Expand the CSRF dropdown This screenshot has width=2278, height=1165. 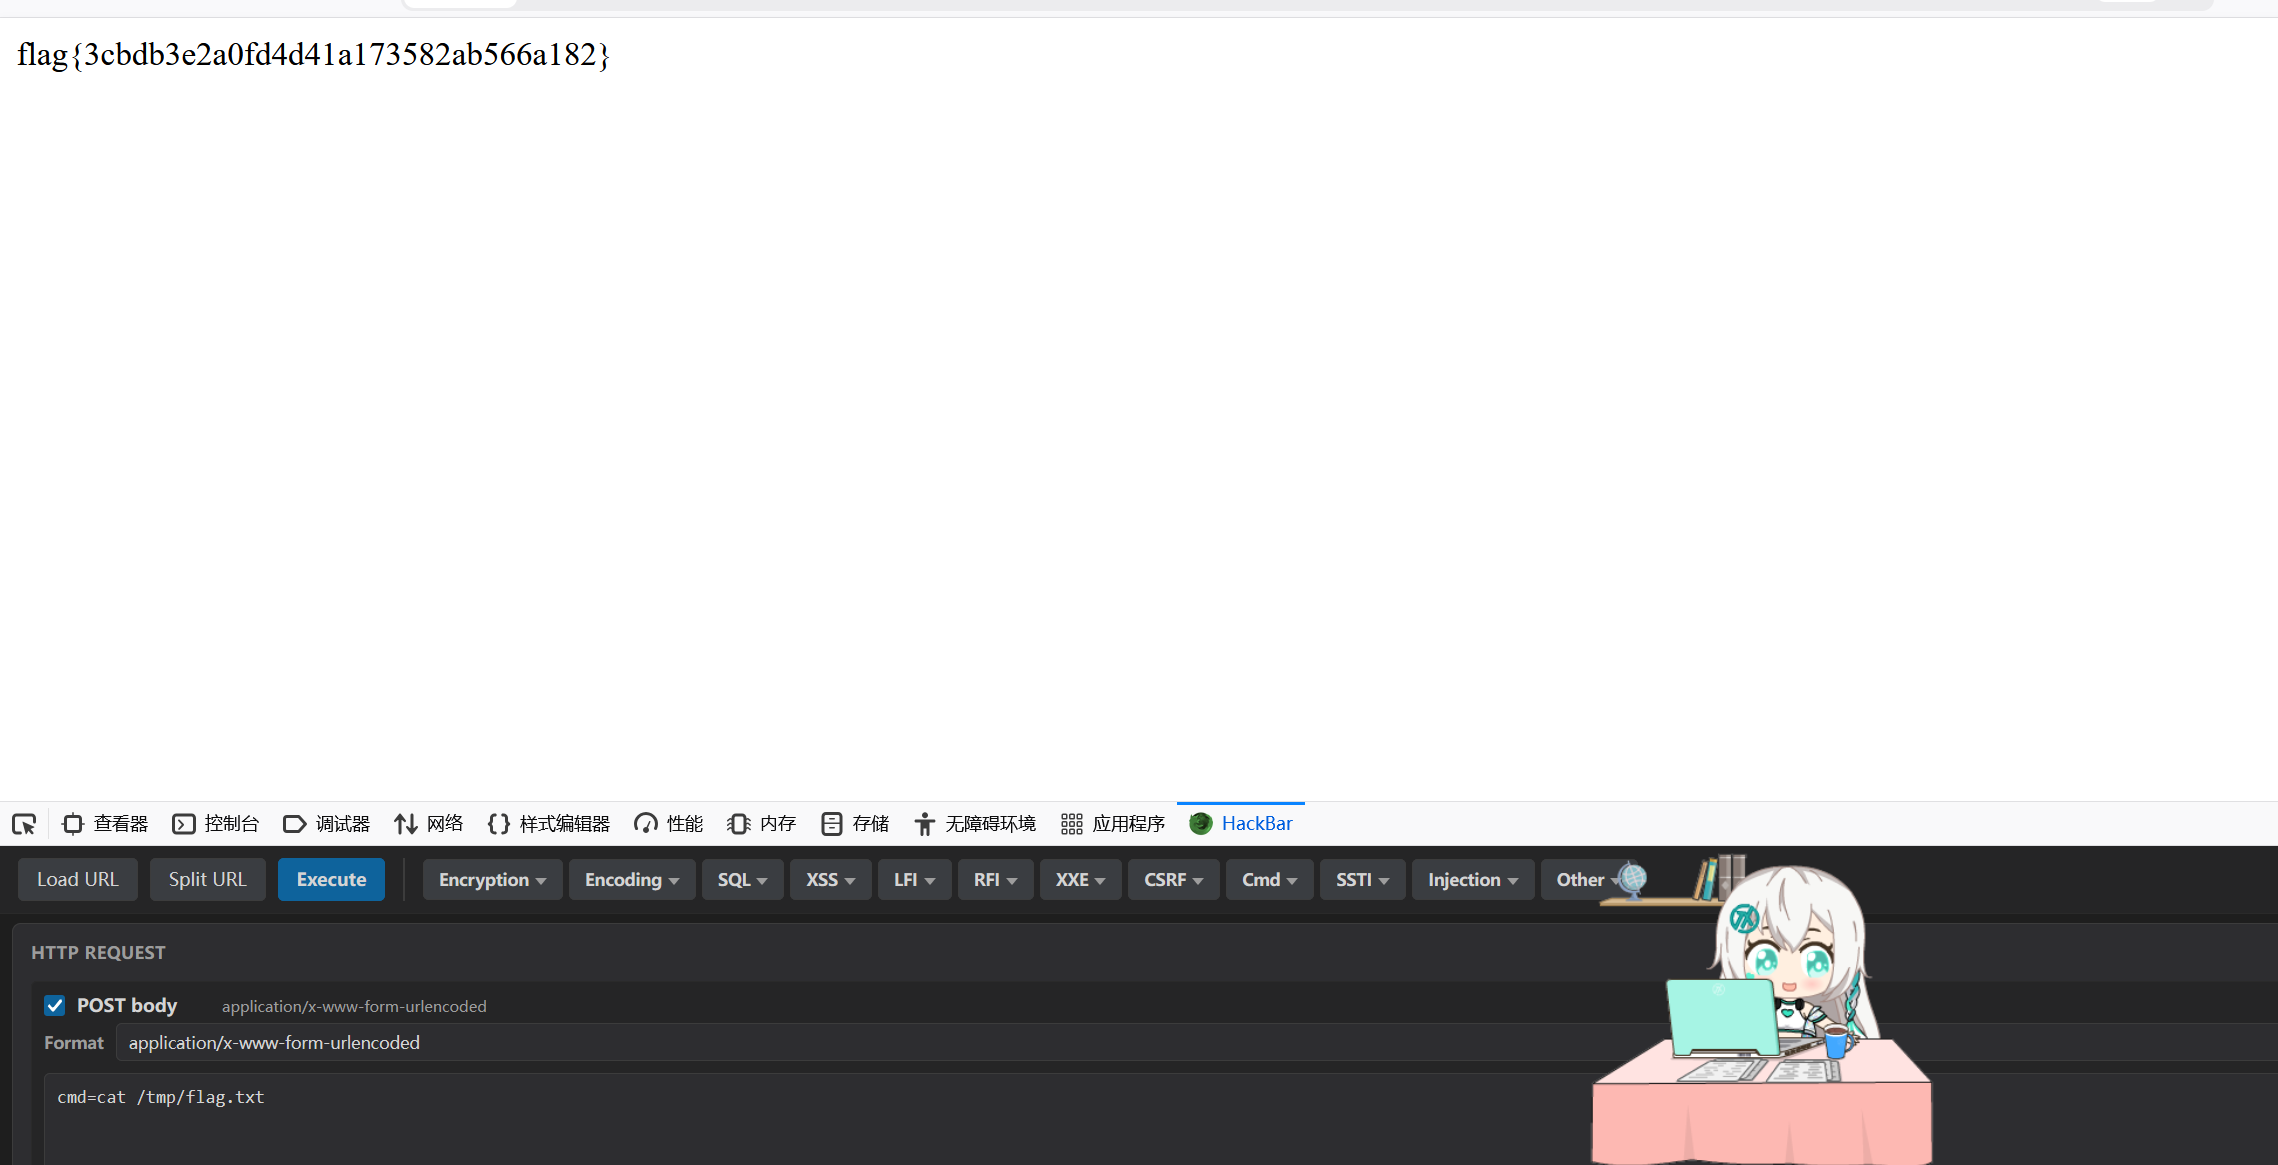pyautogui.click(x=1173, y=880)
